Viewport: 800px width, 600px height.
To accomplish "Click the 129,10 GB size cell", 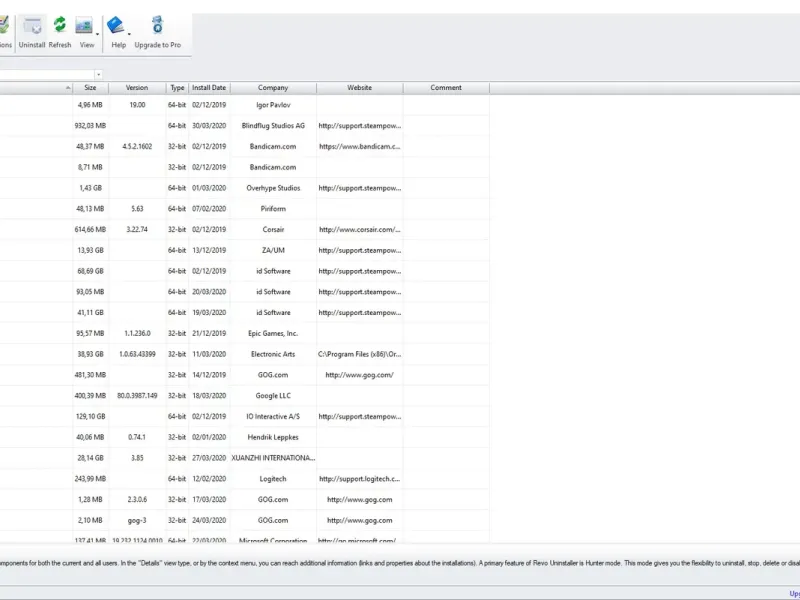I will coord(90,417).
